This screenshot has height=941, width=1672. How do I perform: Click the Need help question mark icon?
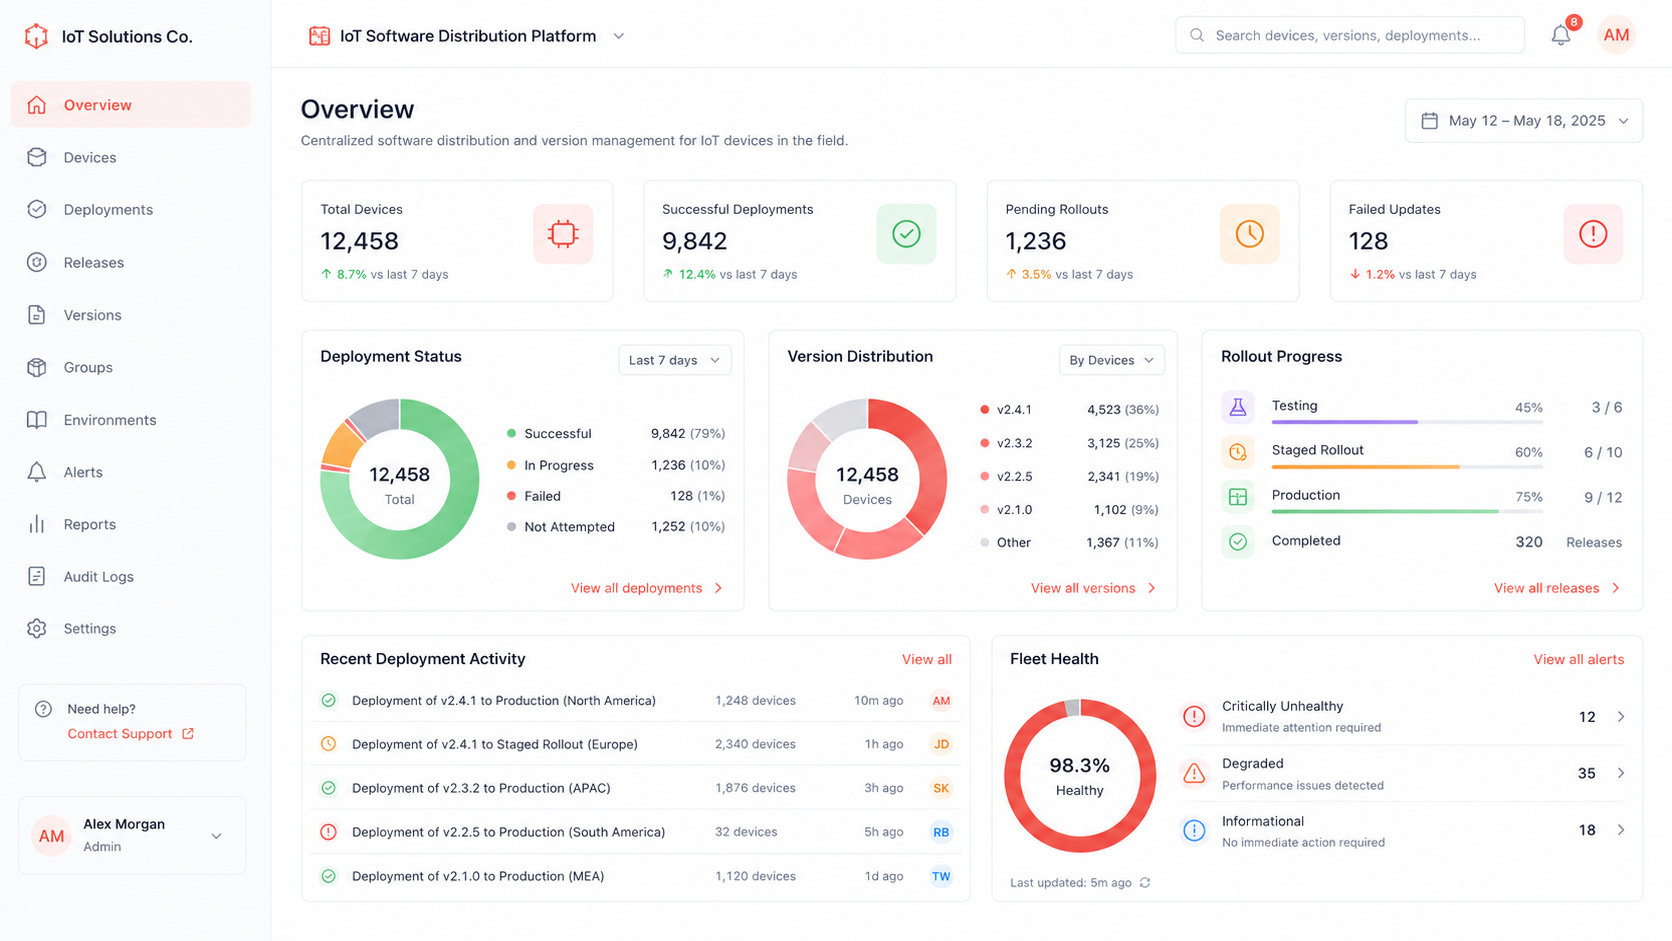(x=43, y=709)
